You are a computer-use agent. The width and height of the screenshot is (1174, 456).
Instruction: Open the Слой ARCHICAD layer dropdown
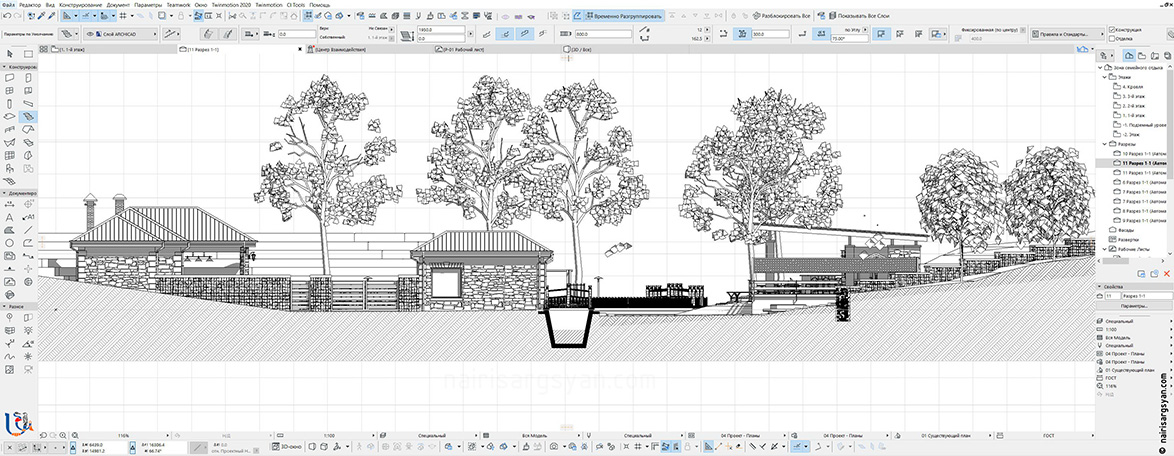[x=121, y=34]
